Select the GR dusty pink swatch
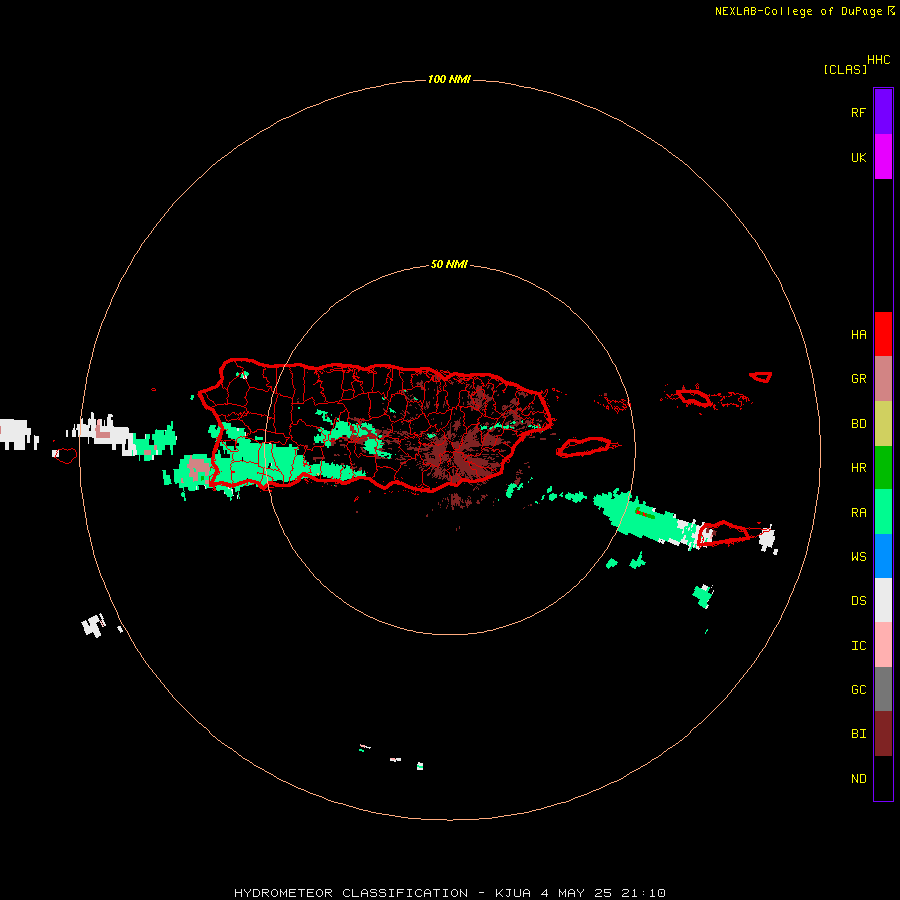 pyautogui.click(x=883, y=378)
